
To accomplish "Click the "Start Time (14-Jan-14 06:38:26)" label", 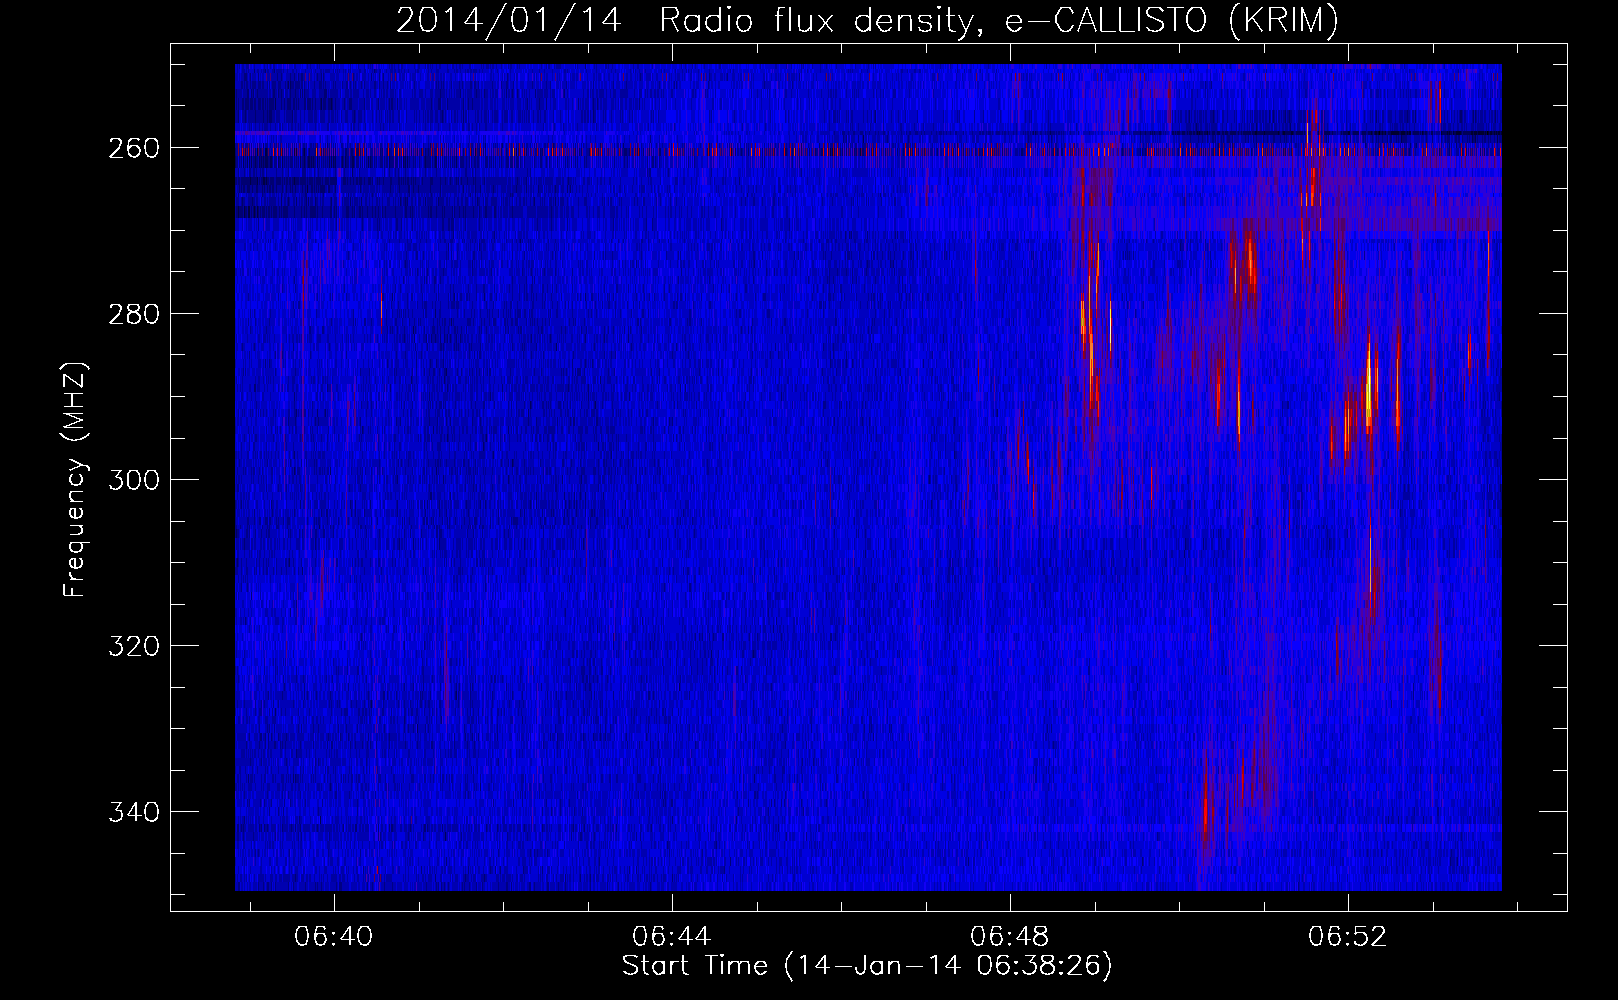I will coord(867,966).
